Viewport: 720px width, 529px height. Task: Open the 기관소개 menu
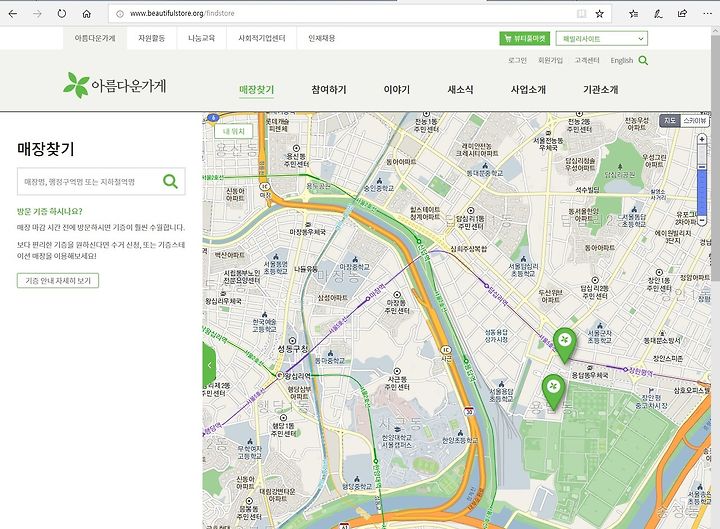(601, 90)
